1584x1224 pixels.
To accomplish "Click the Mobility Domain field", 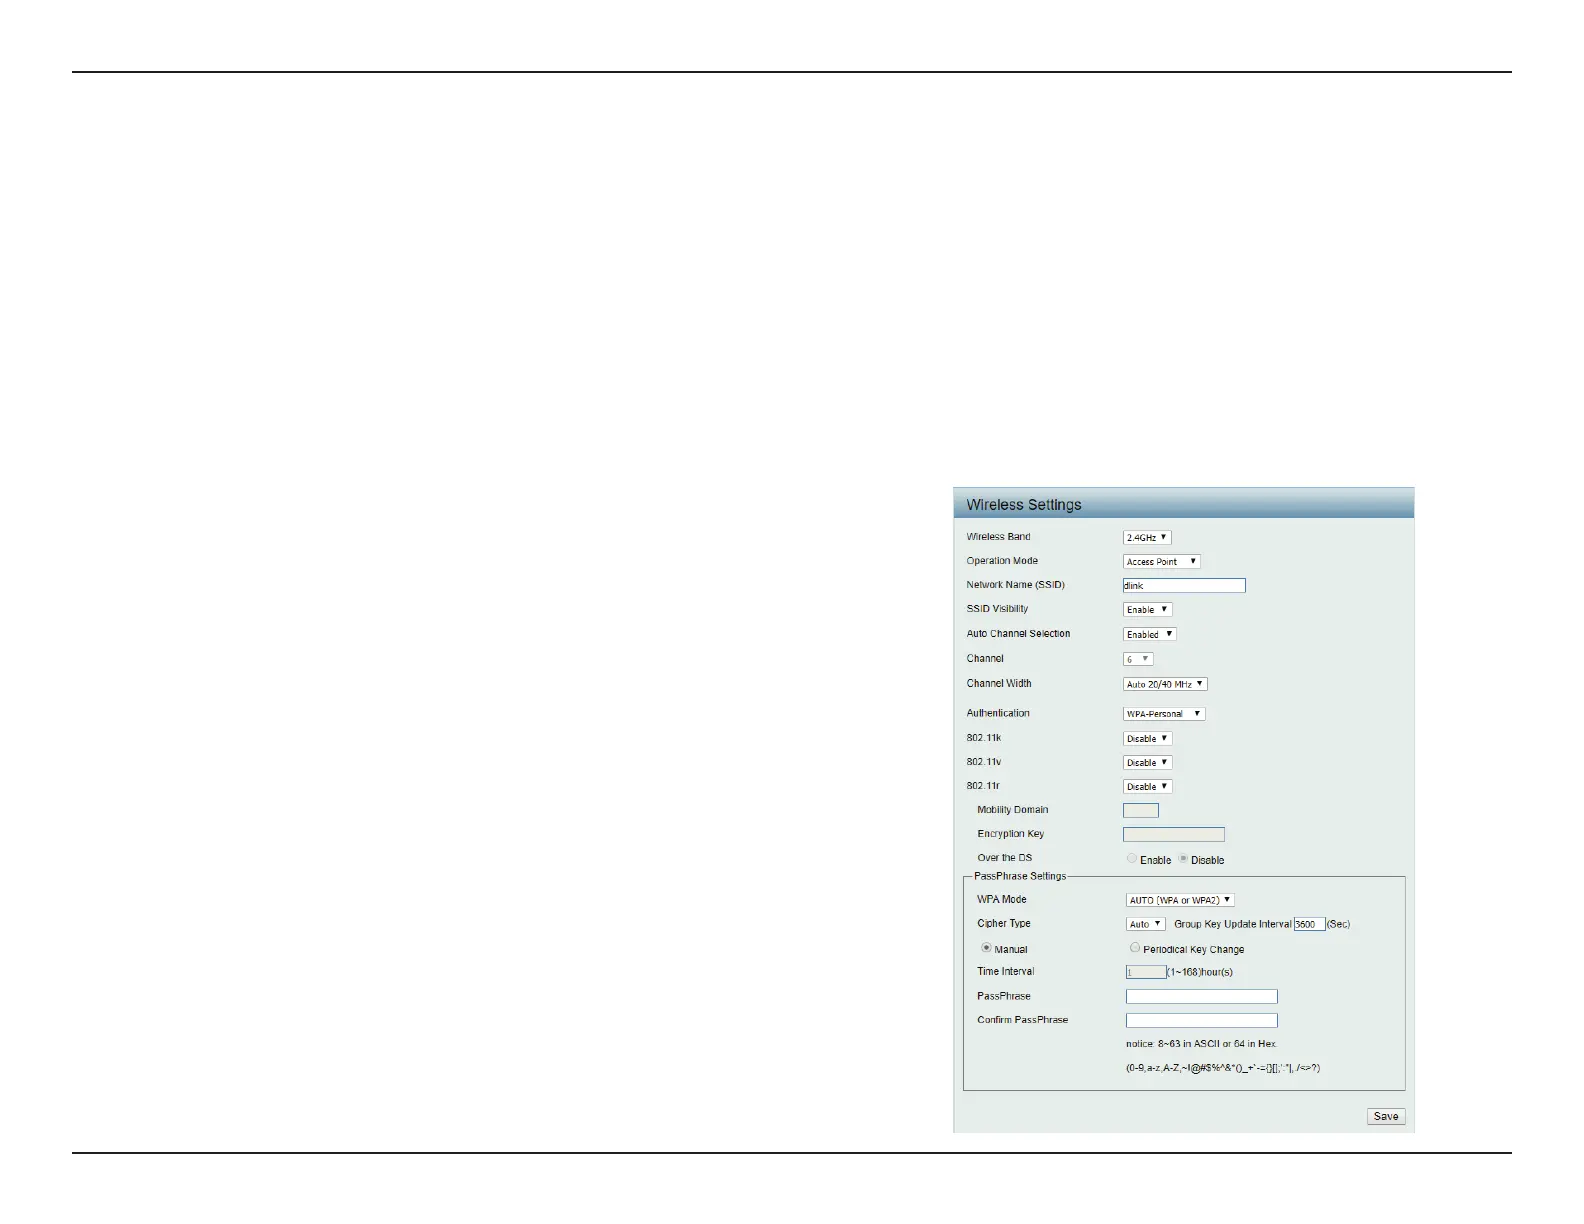I will click(x=1141, y=810).
